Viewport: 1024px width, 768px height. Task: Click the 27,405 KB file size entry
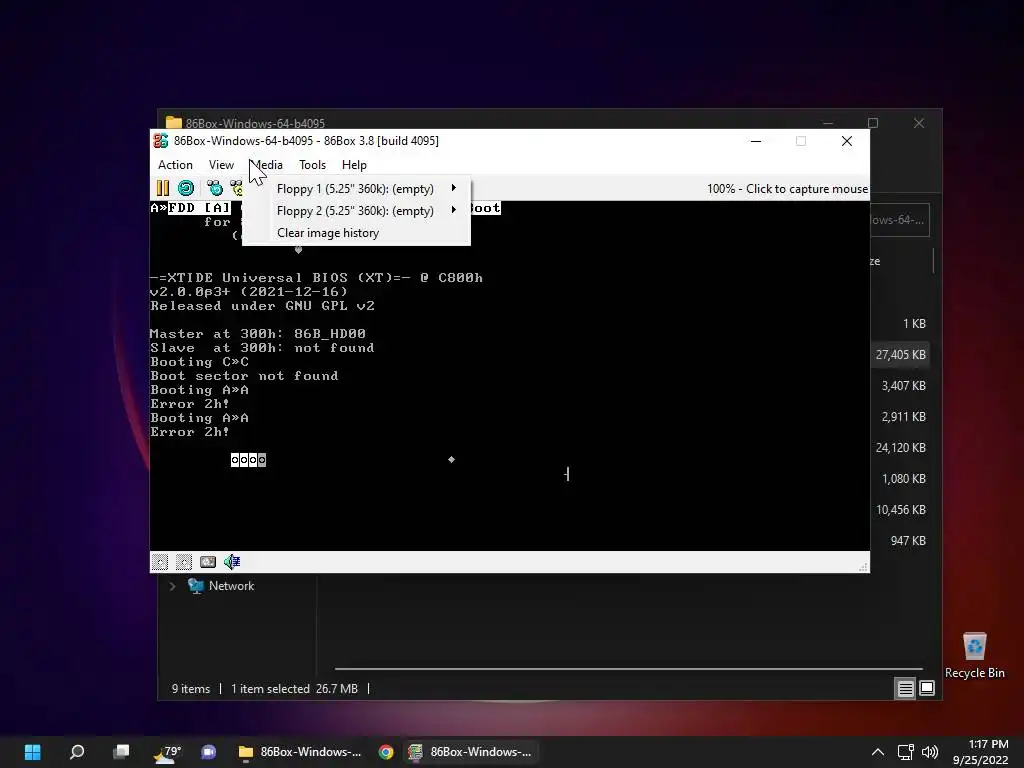901,355
